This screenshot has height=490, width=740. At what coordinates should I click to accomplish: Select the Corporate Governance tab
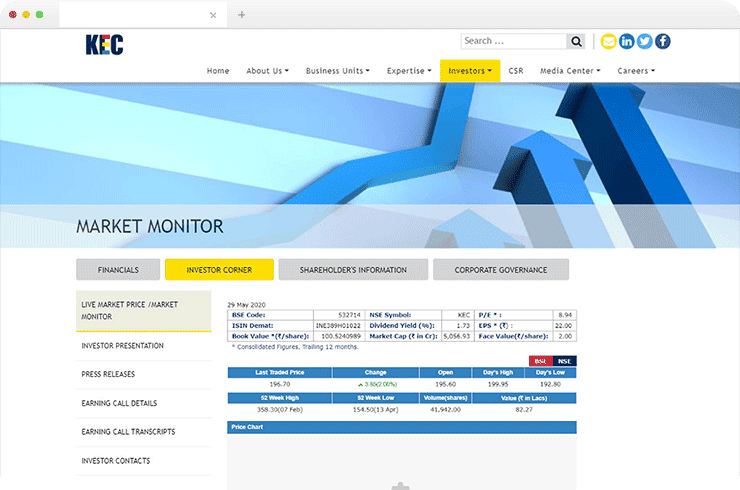tap(501, 270)
